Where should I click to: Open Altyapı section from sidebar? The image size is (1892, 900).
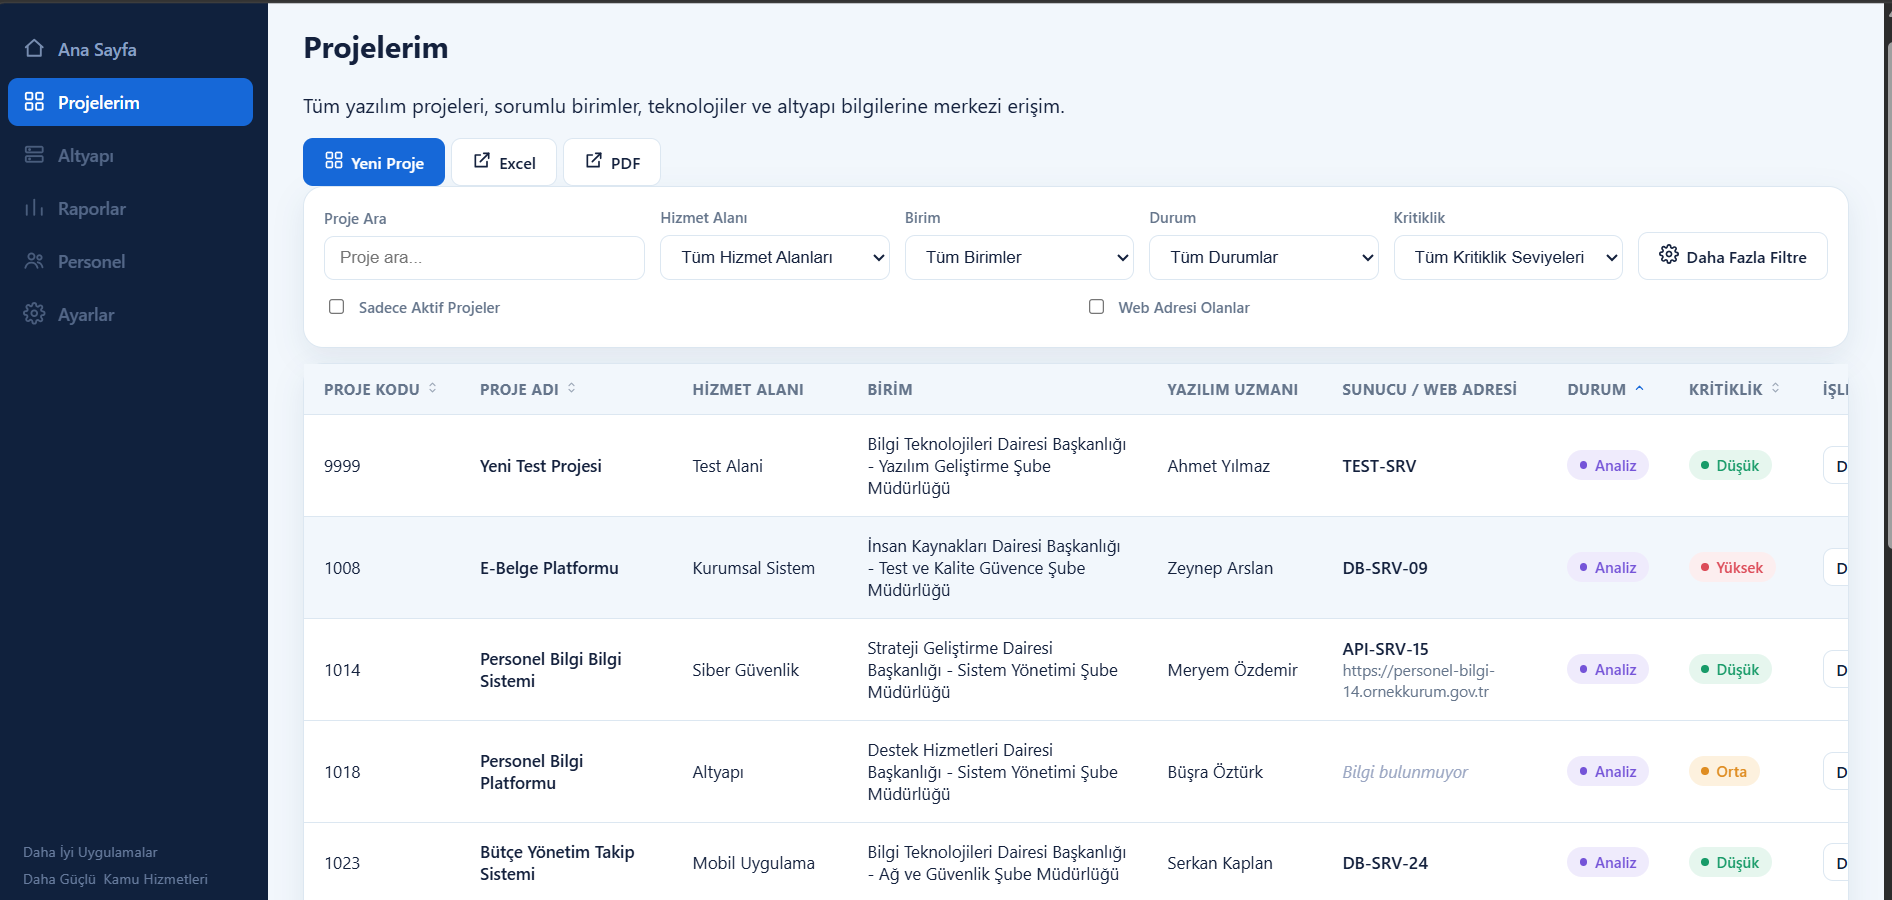coord(130,155)
